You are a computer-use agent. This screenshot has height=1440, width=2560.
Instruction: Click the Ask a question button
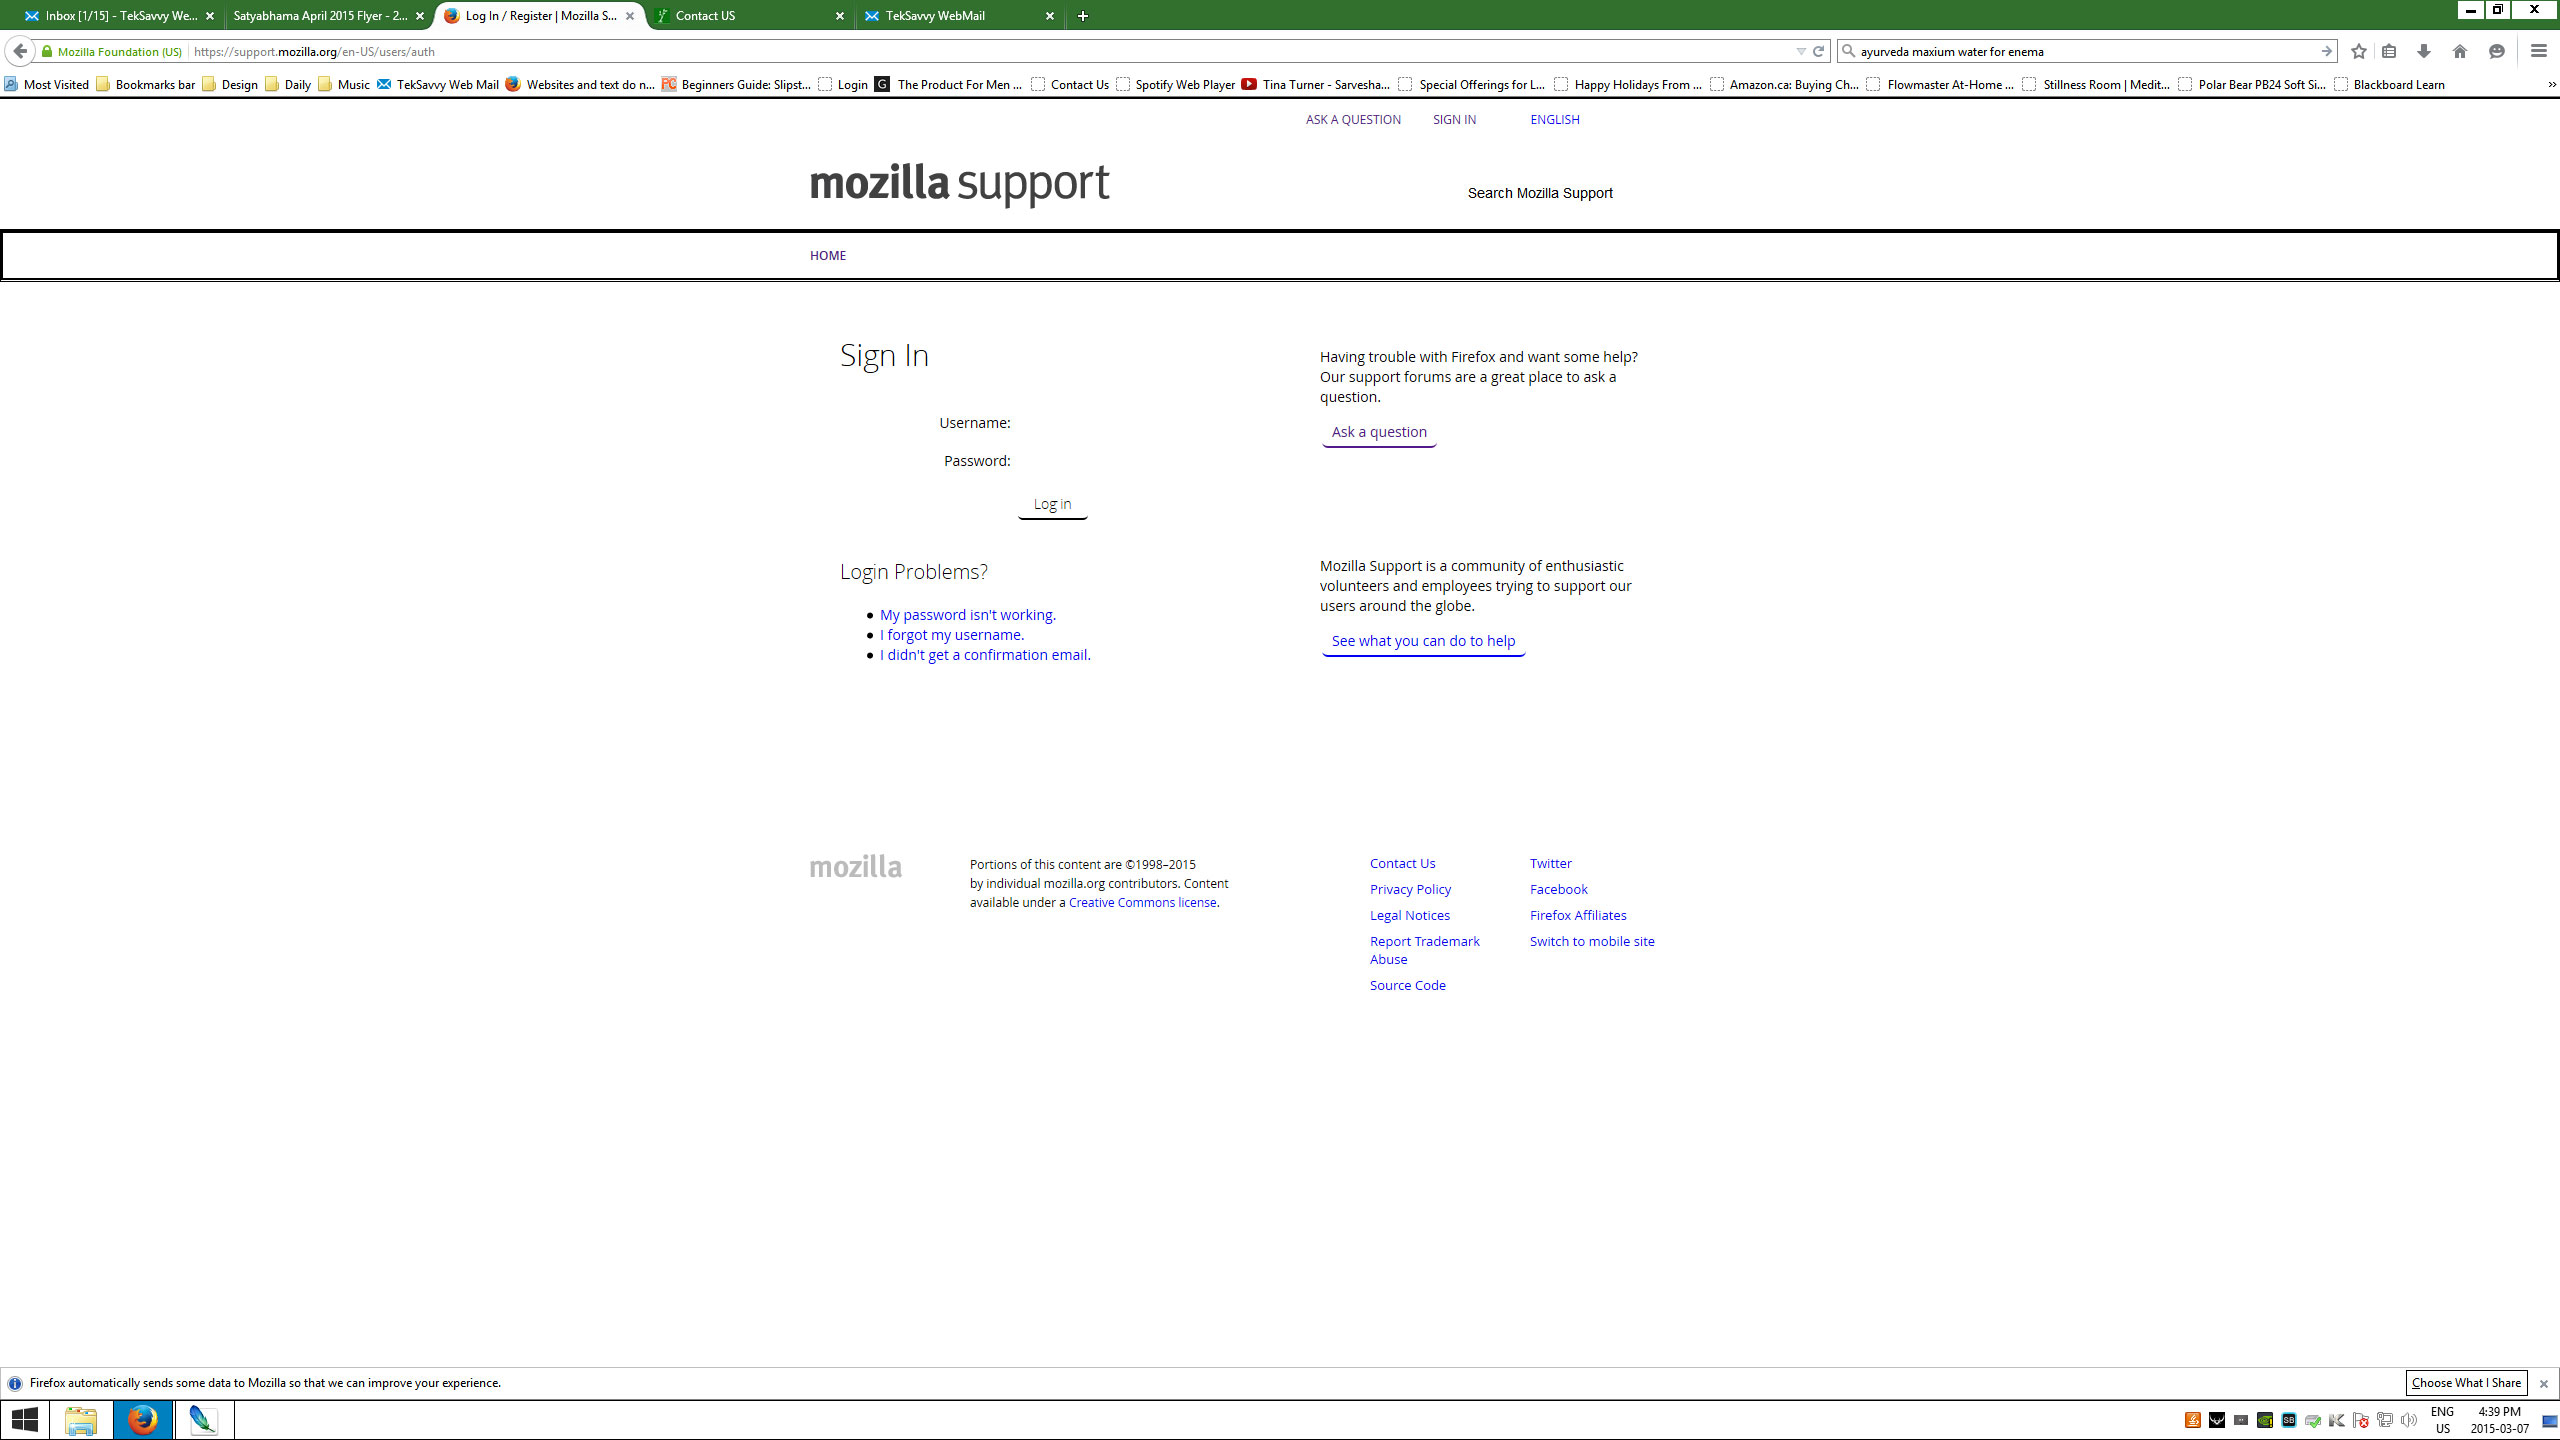coord(1379,432)
